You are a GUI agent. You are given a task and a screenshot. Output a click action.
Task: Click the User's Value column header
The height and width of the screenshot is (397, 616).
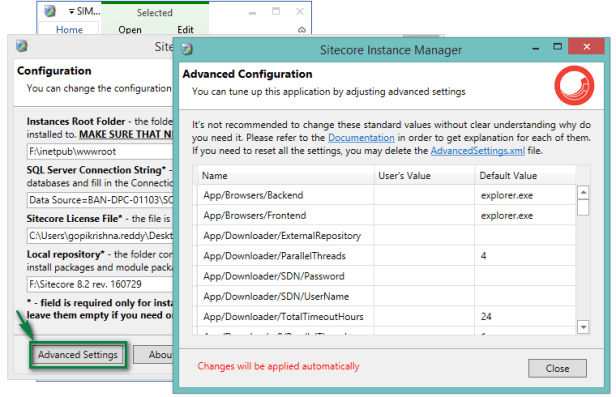(424, 176)
